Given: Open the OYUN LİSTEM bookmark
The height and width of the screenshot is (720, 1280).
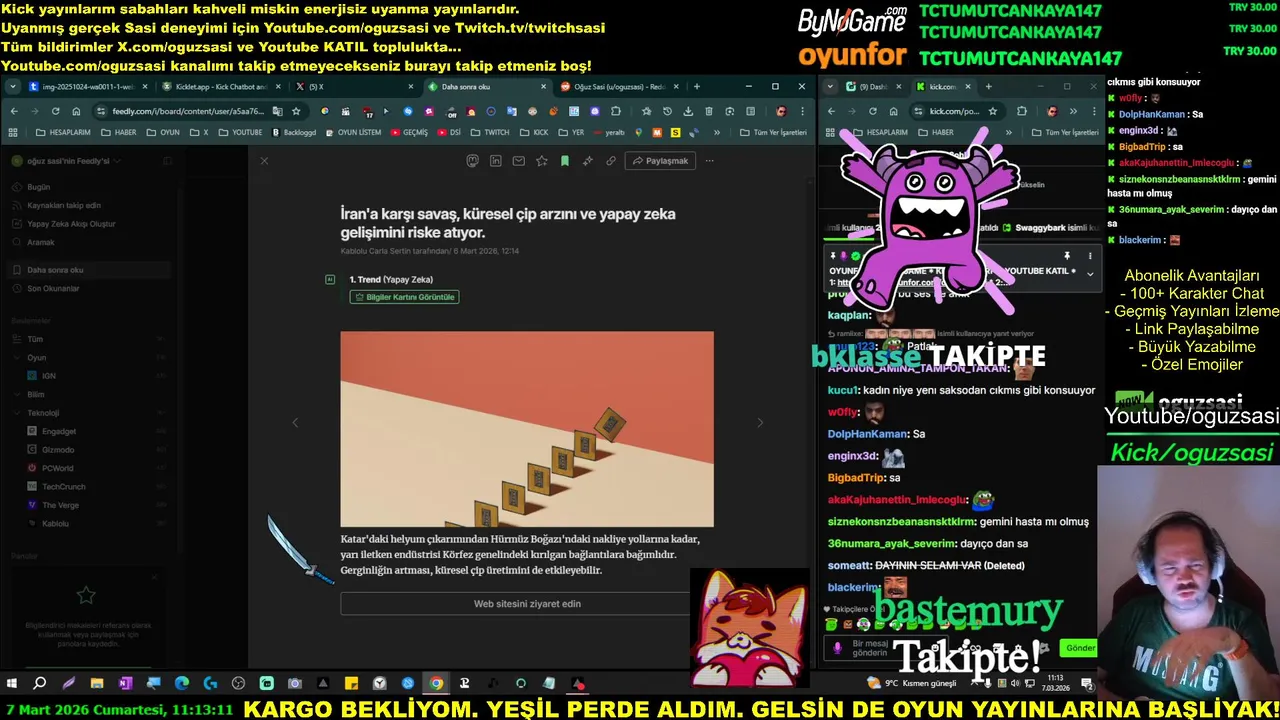Looking at the screenshot, I should (352, 132).
